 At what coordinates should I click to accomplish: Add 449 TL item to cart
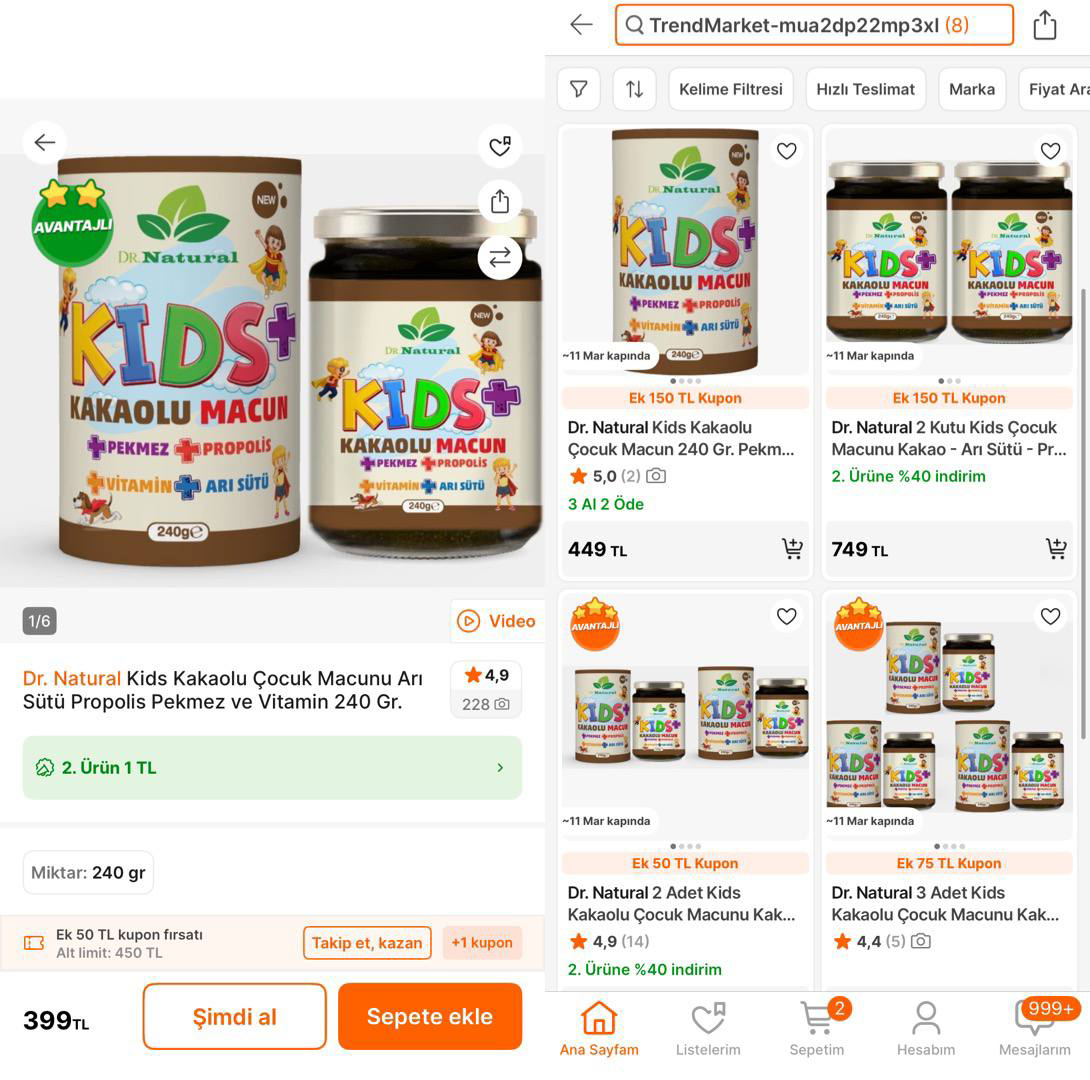pyautogui.click(x=792, y=548)
